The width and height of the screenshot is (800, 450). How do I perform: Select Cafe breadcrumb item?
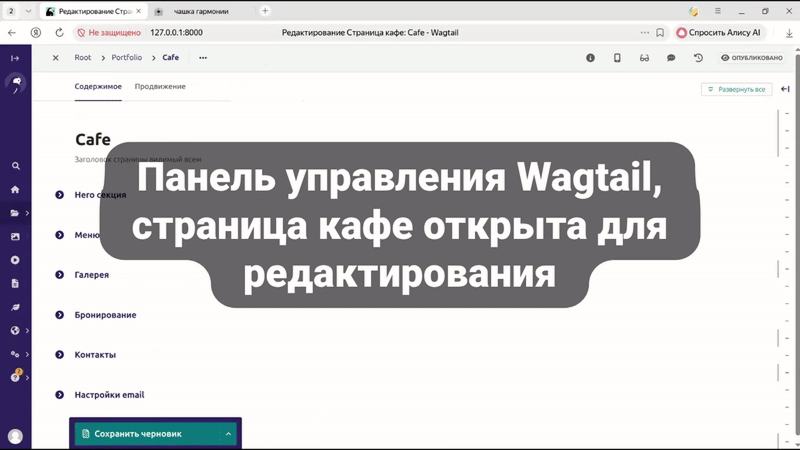click(170, 58)
